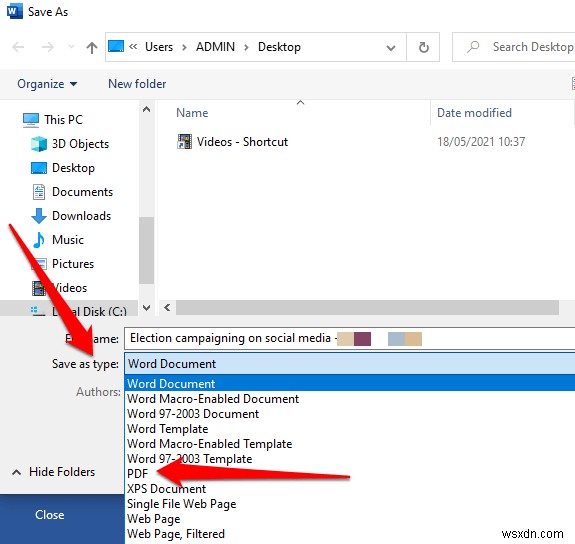Open the Organize menu
The image size is (575, 544).
pos(47,84)
